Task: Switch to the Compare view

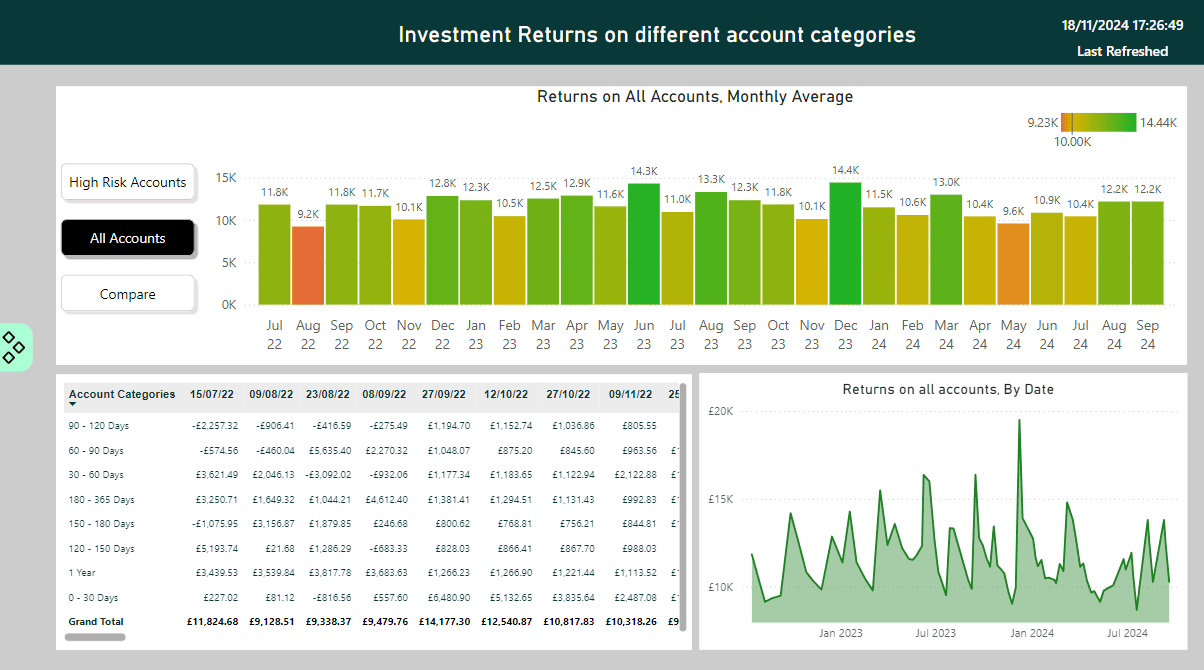Action: [x=128, y=295]
